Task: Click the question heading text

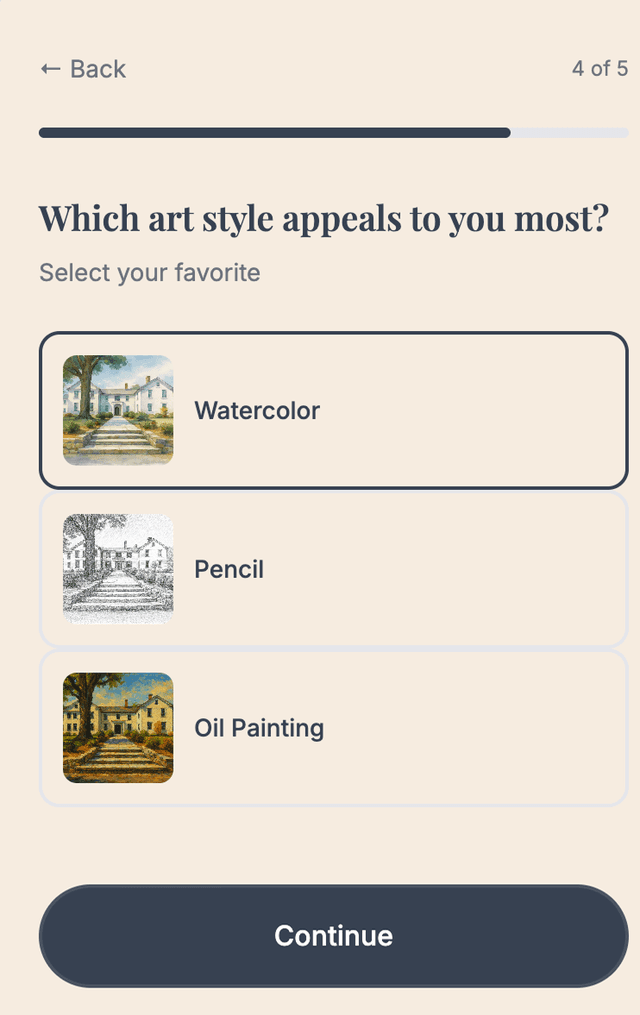Action: point(324,218)
